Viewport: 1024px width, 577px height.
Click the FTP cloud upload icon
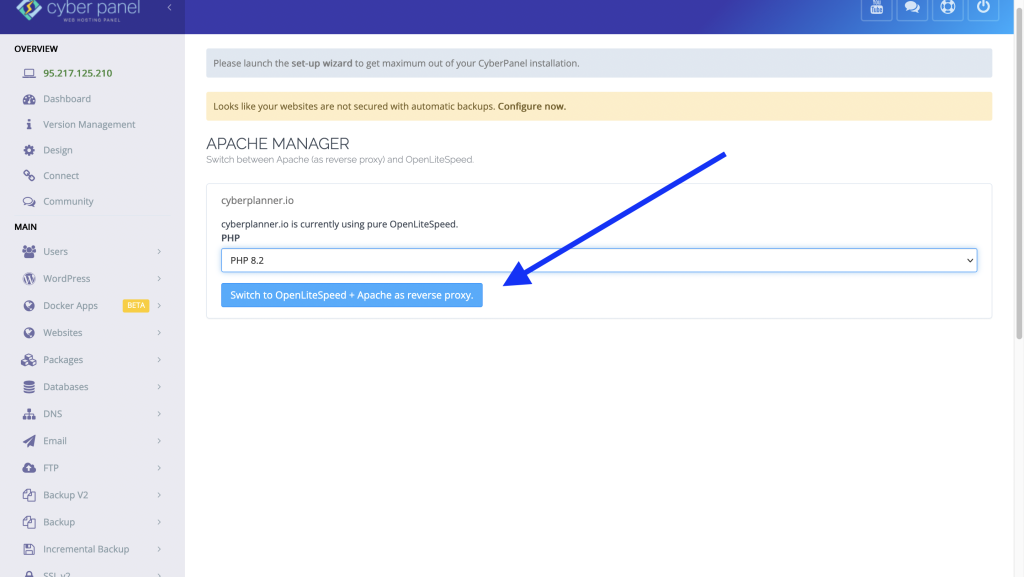point(29,468)
